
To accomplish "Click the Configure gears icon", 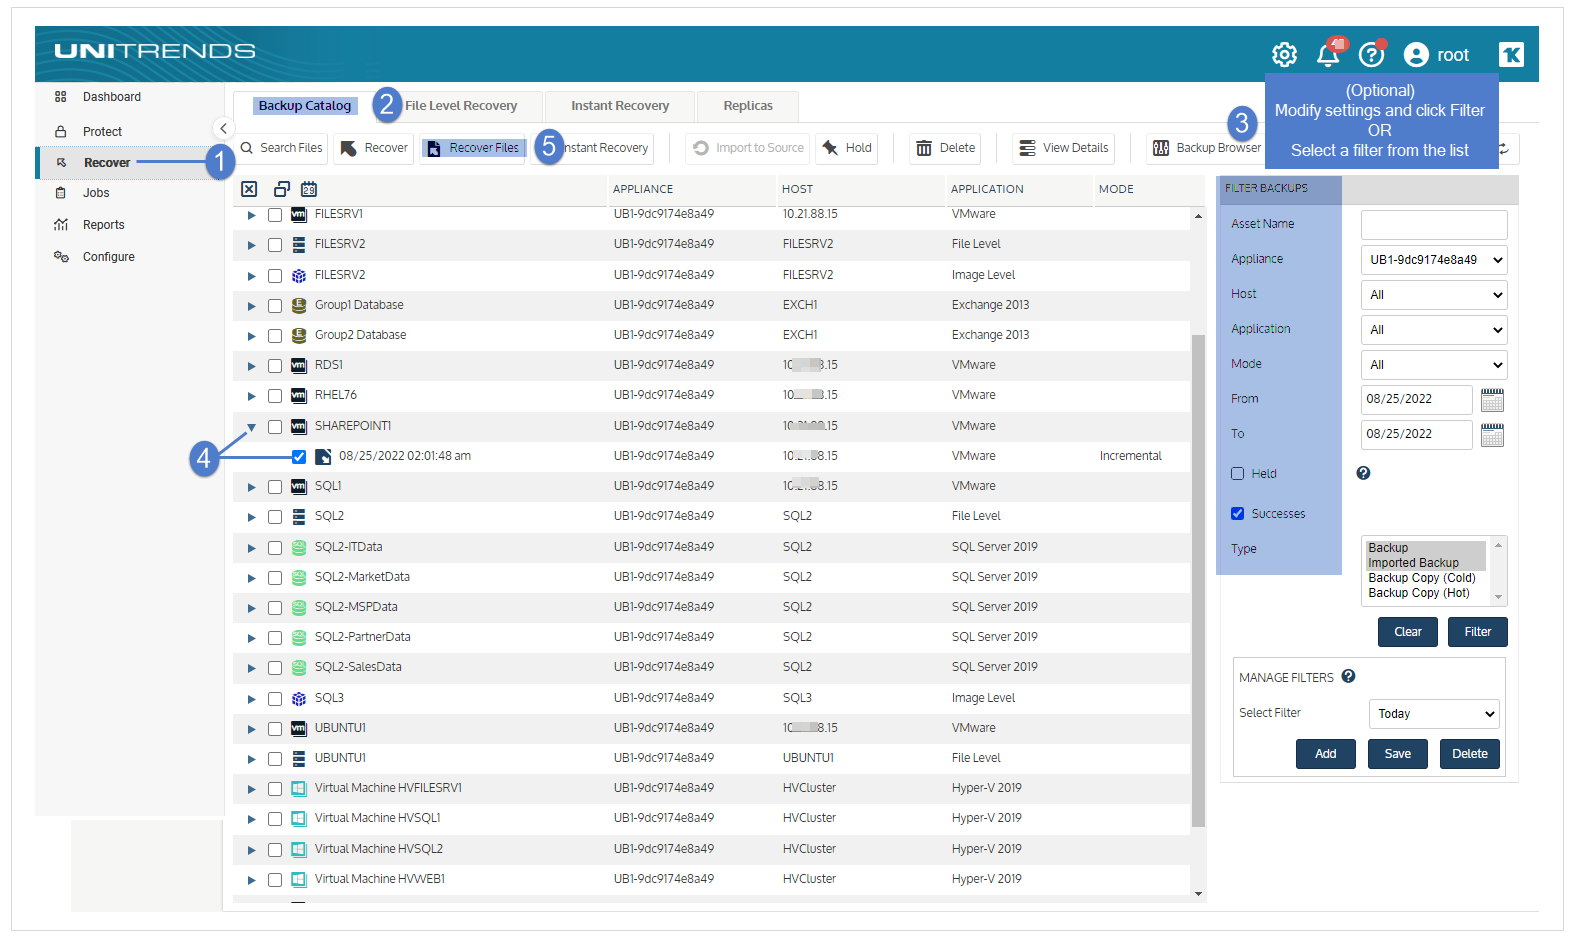I will [x=61, y=257].
